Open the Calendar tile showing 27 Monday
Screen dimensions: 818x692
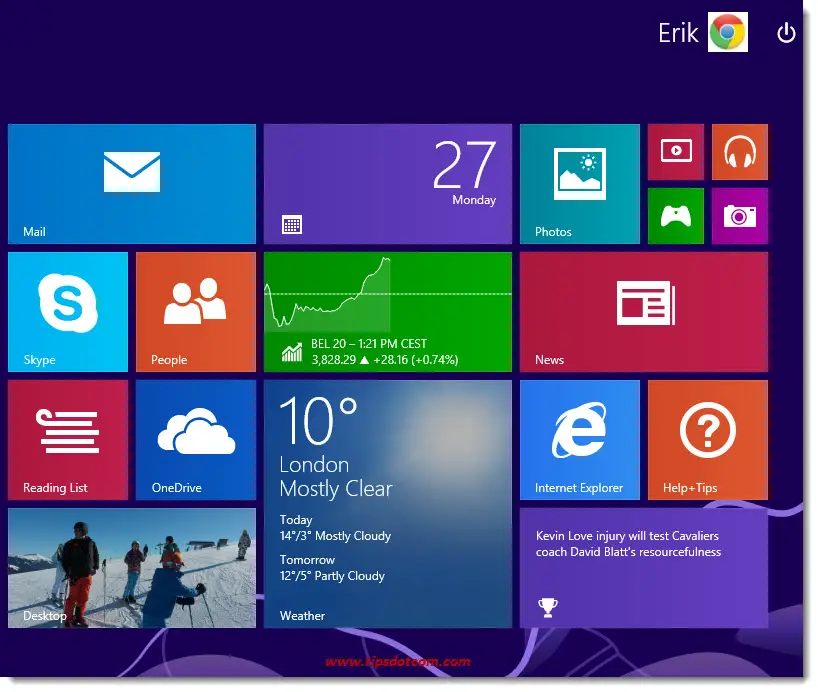pos(388,184)
